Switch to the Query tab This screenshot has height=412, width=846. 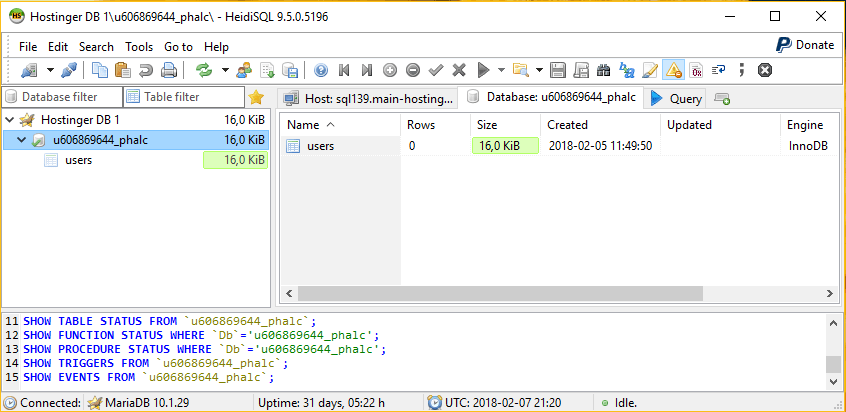pos(676,98)
